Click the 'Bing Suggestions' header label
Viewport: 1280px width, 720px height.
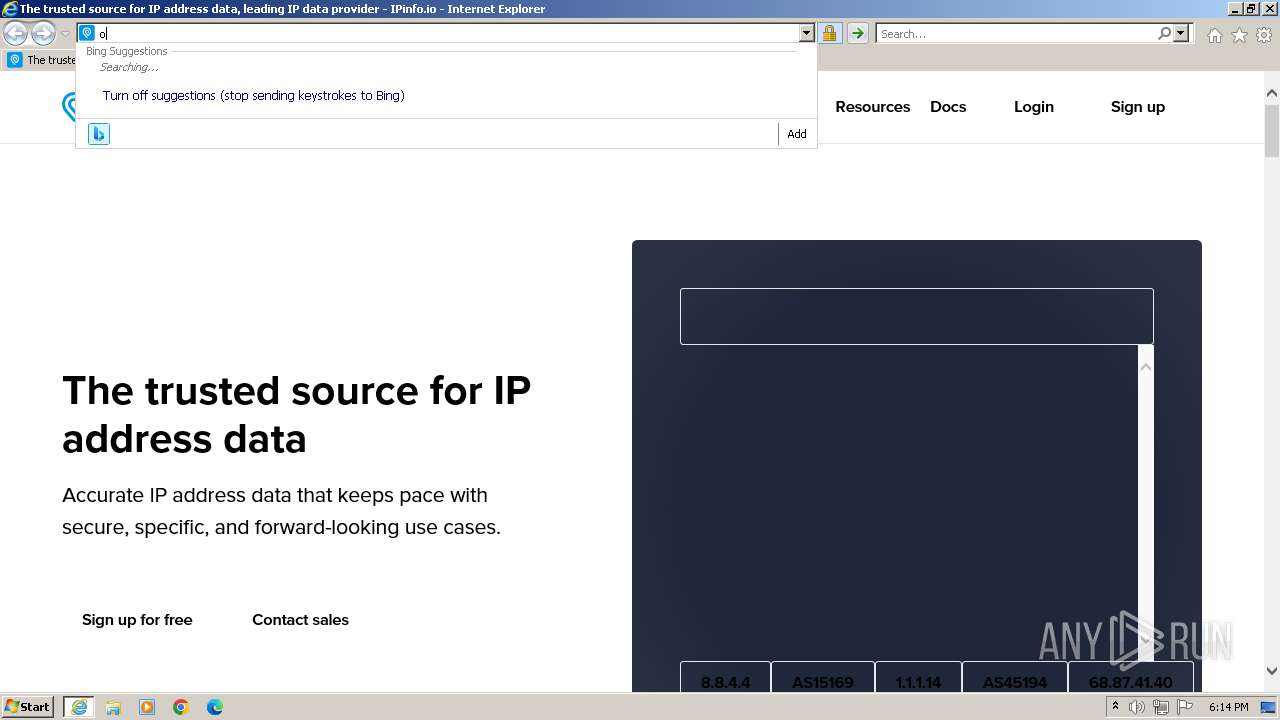coord(127,51)
